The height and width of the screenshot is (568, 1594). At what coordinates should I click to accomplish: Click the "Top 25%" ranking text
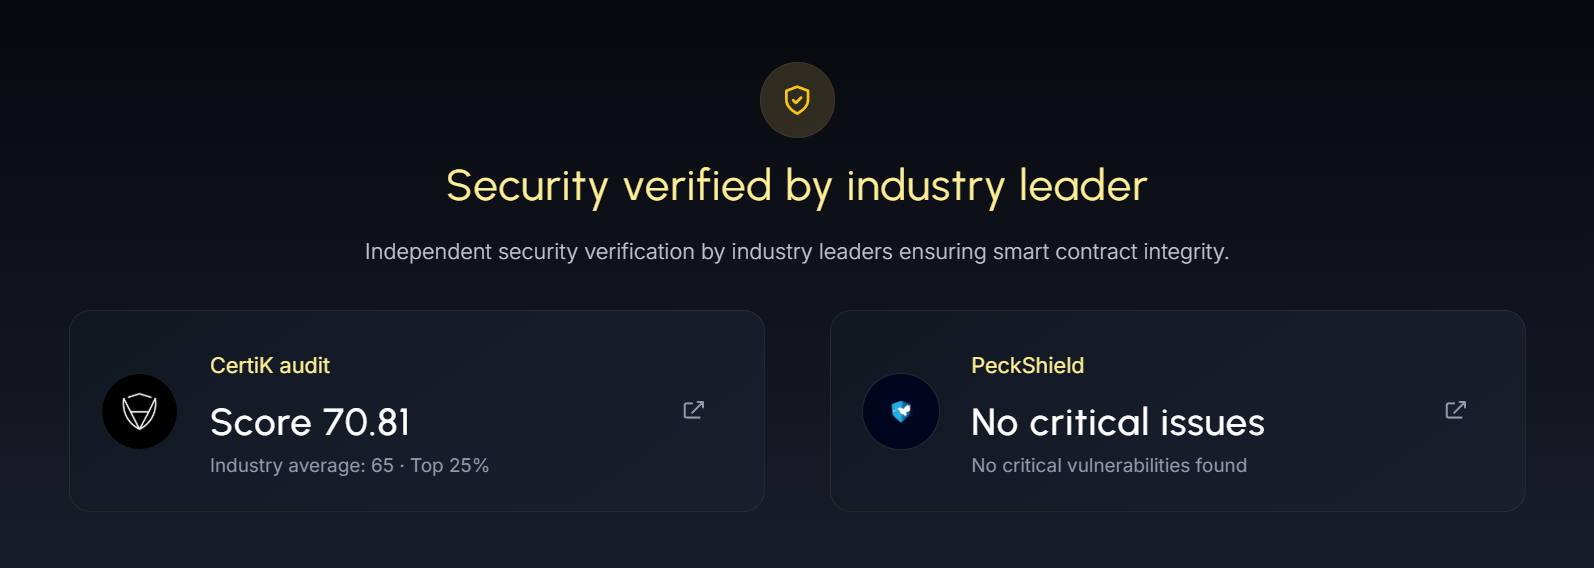450,466
